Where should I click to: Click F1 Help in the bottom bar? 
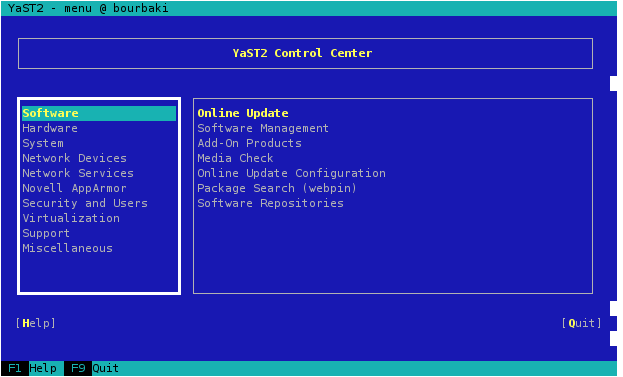32,368
